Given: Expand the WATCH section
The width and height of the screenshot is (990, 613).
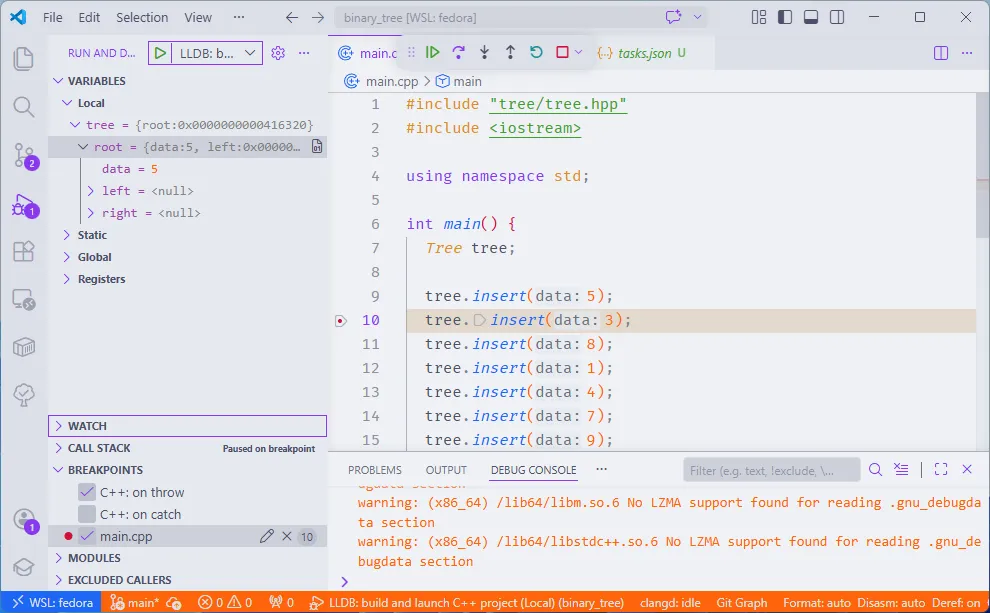Looking at the screenshot, I should (188, 426).
